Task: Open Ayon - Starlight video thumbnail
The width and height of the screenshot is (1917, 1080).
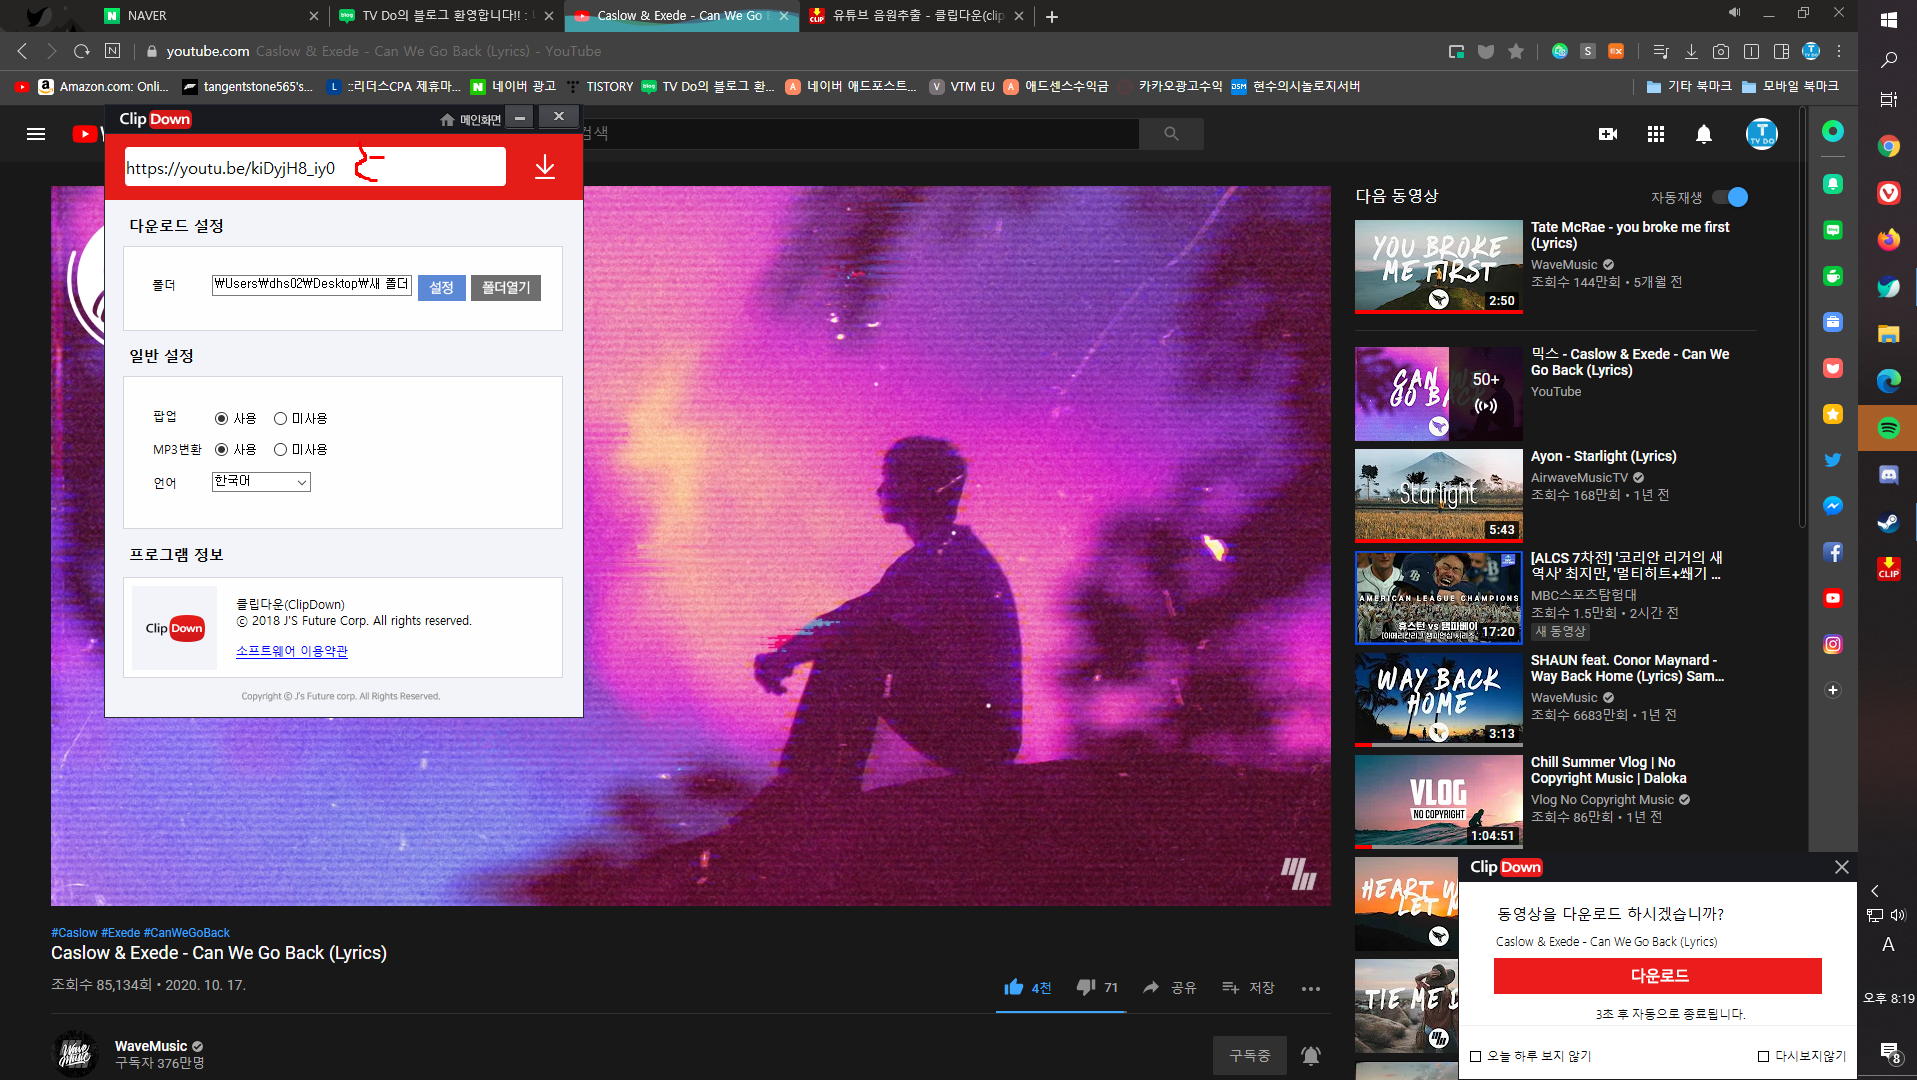Action: [x=1439, y=494]
